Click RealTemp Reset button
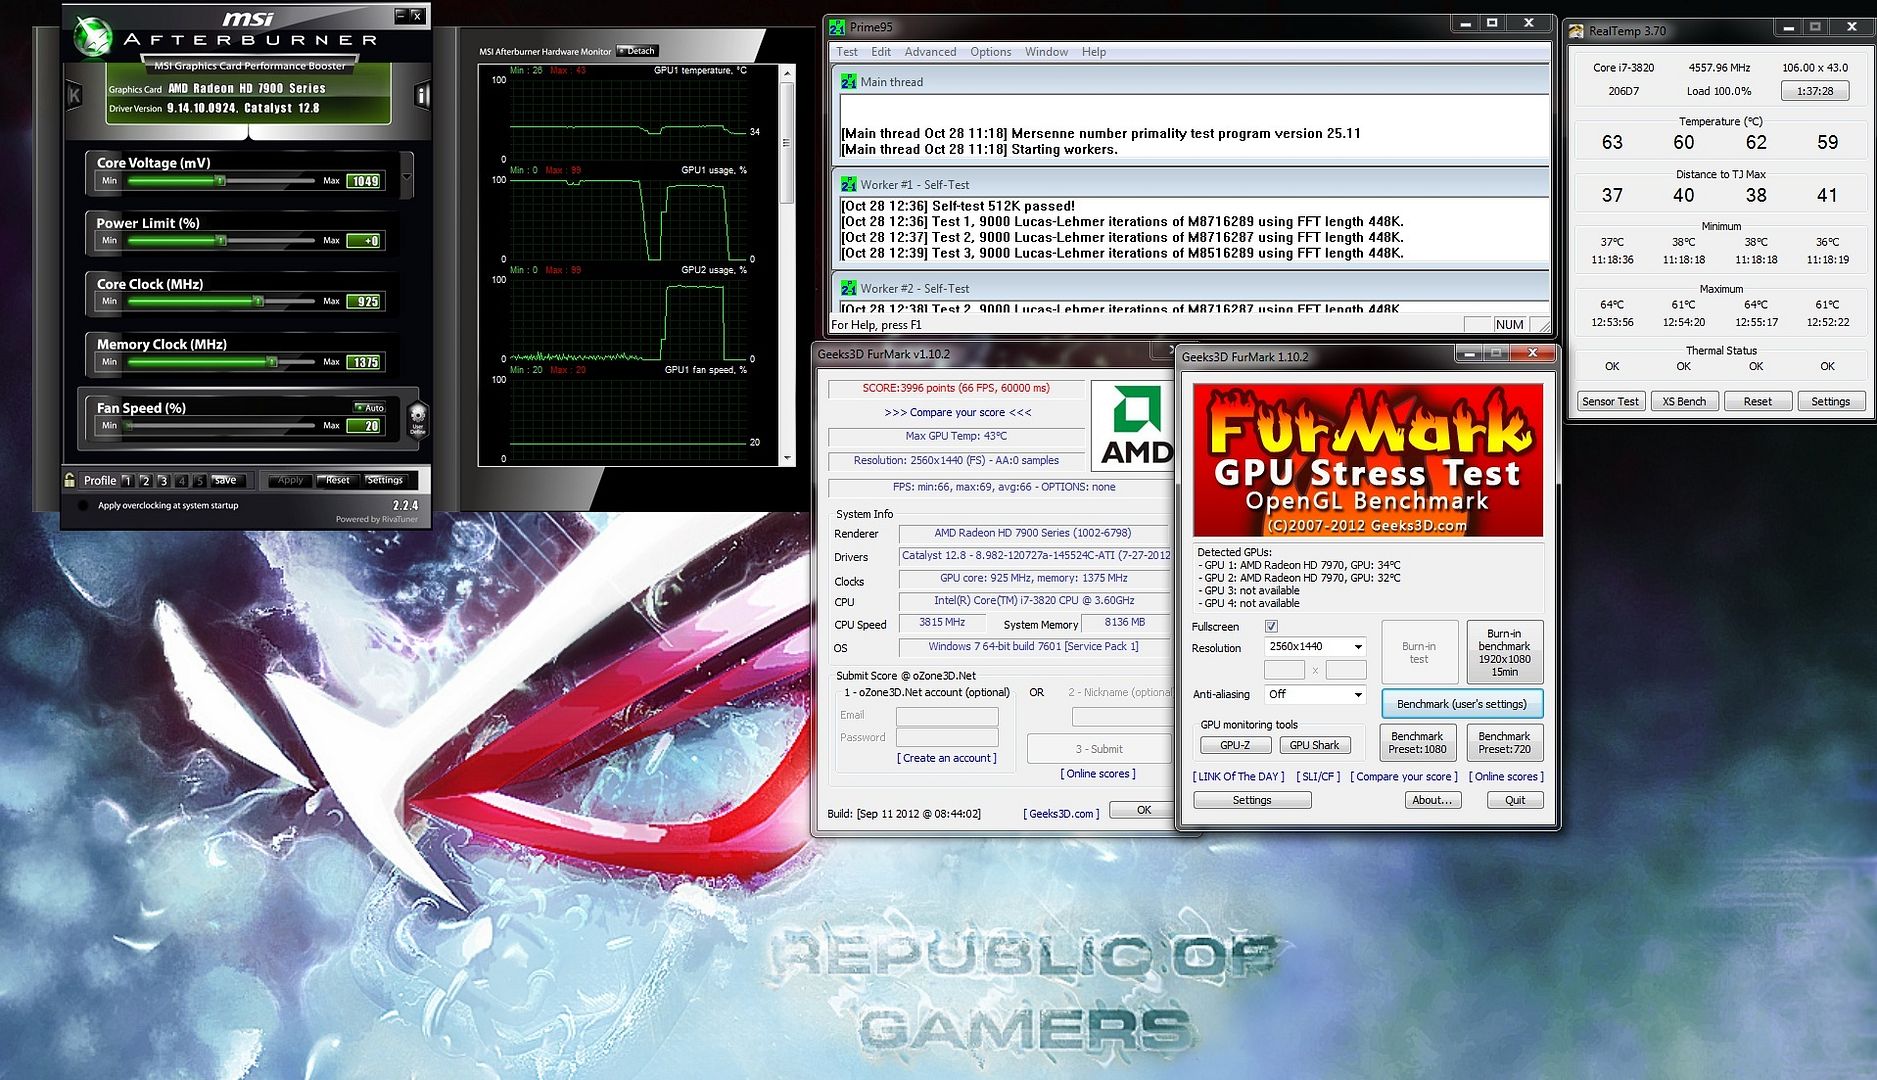 (x=1757, y=401)
